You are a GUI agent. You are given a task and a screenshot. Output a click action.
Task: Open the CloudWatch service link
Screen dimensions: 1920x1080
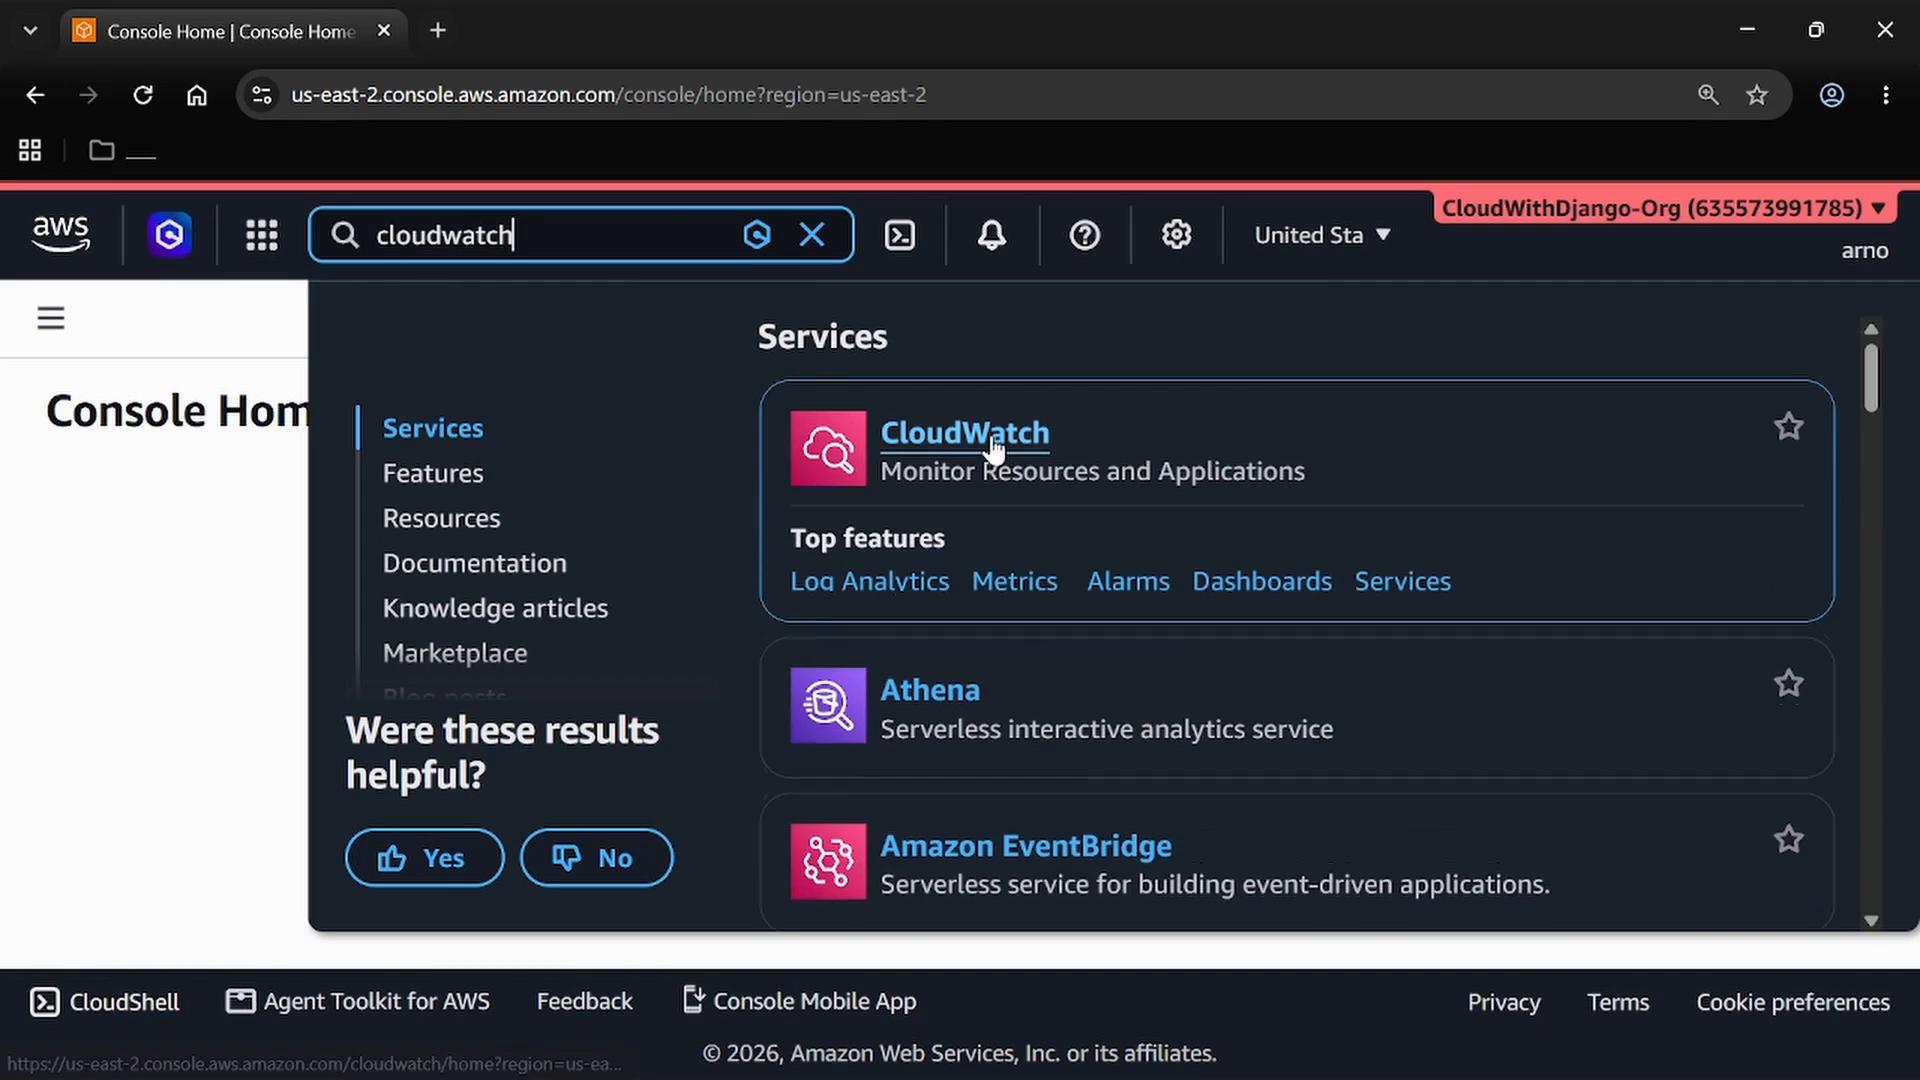(x=964, y=433)
